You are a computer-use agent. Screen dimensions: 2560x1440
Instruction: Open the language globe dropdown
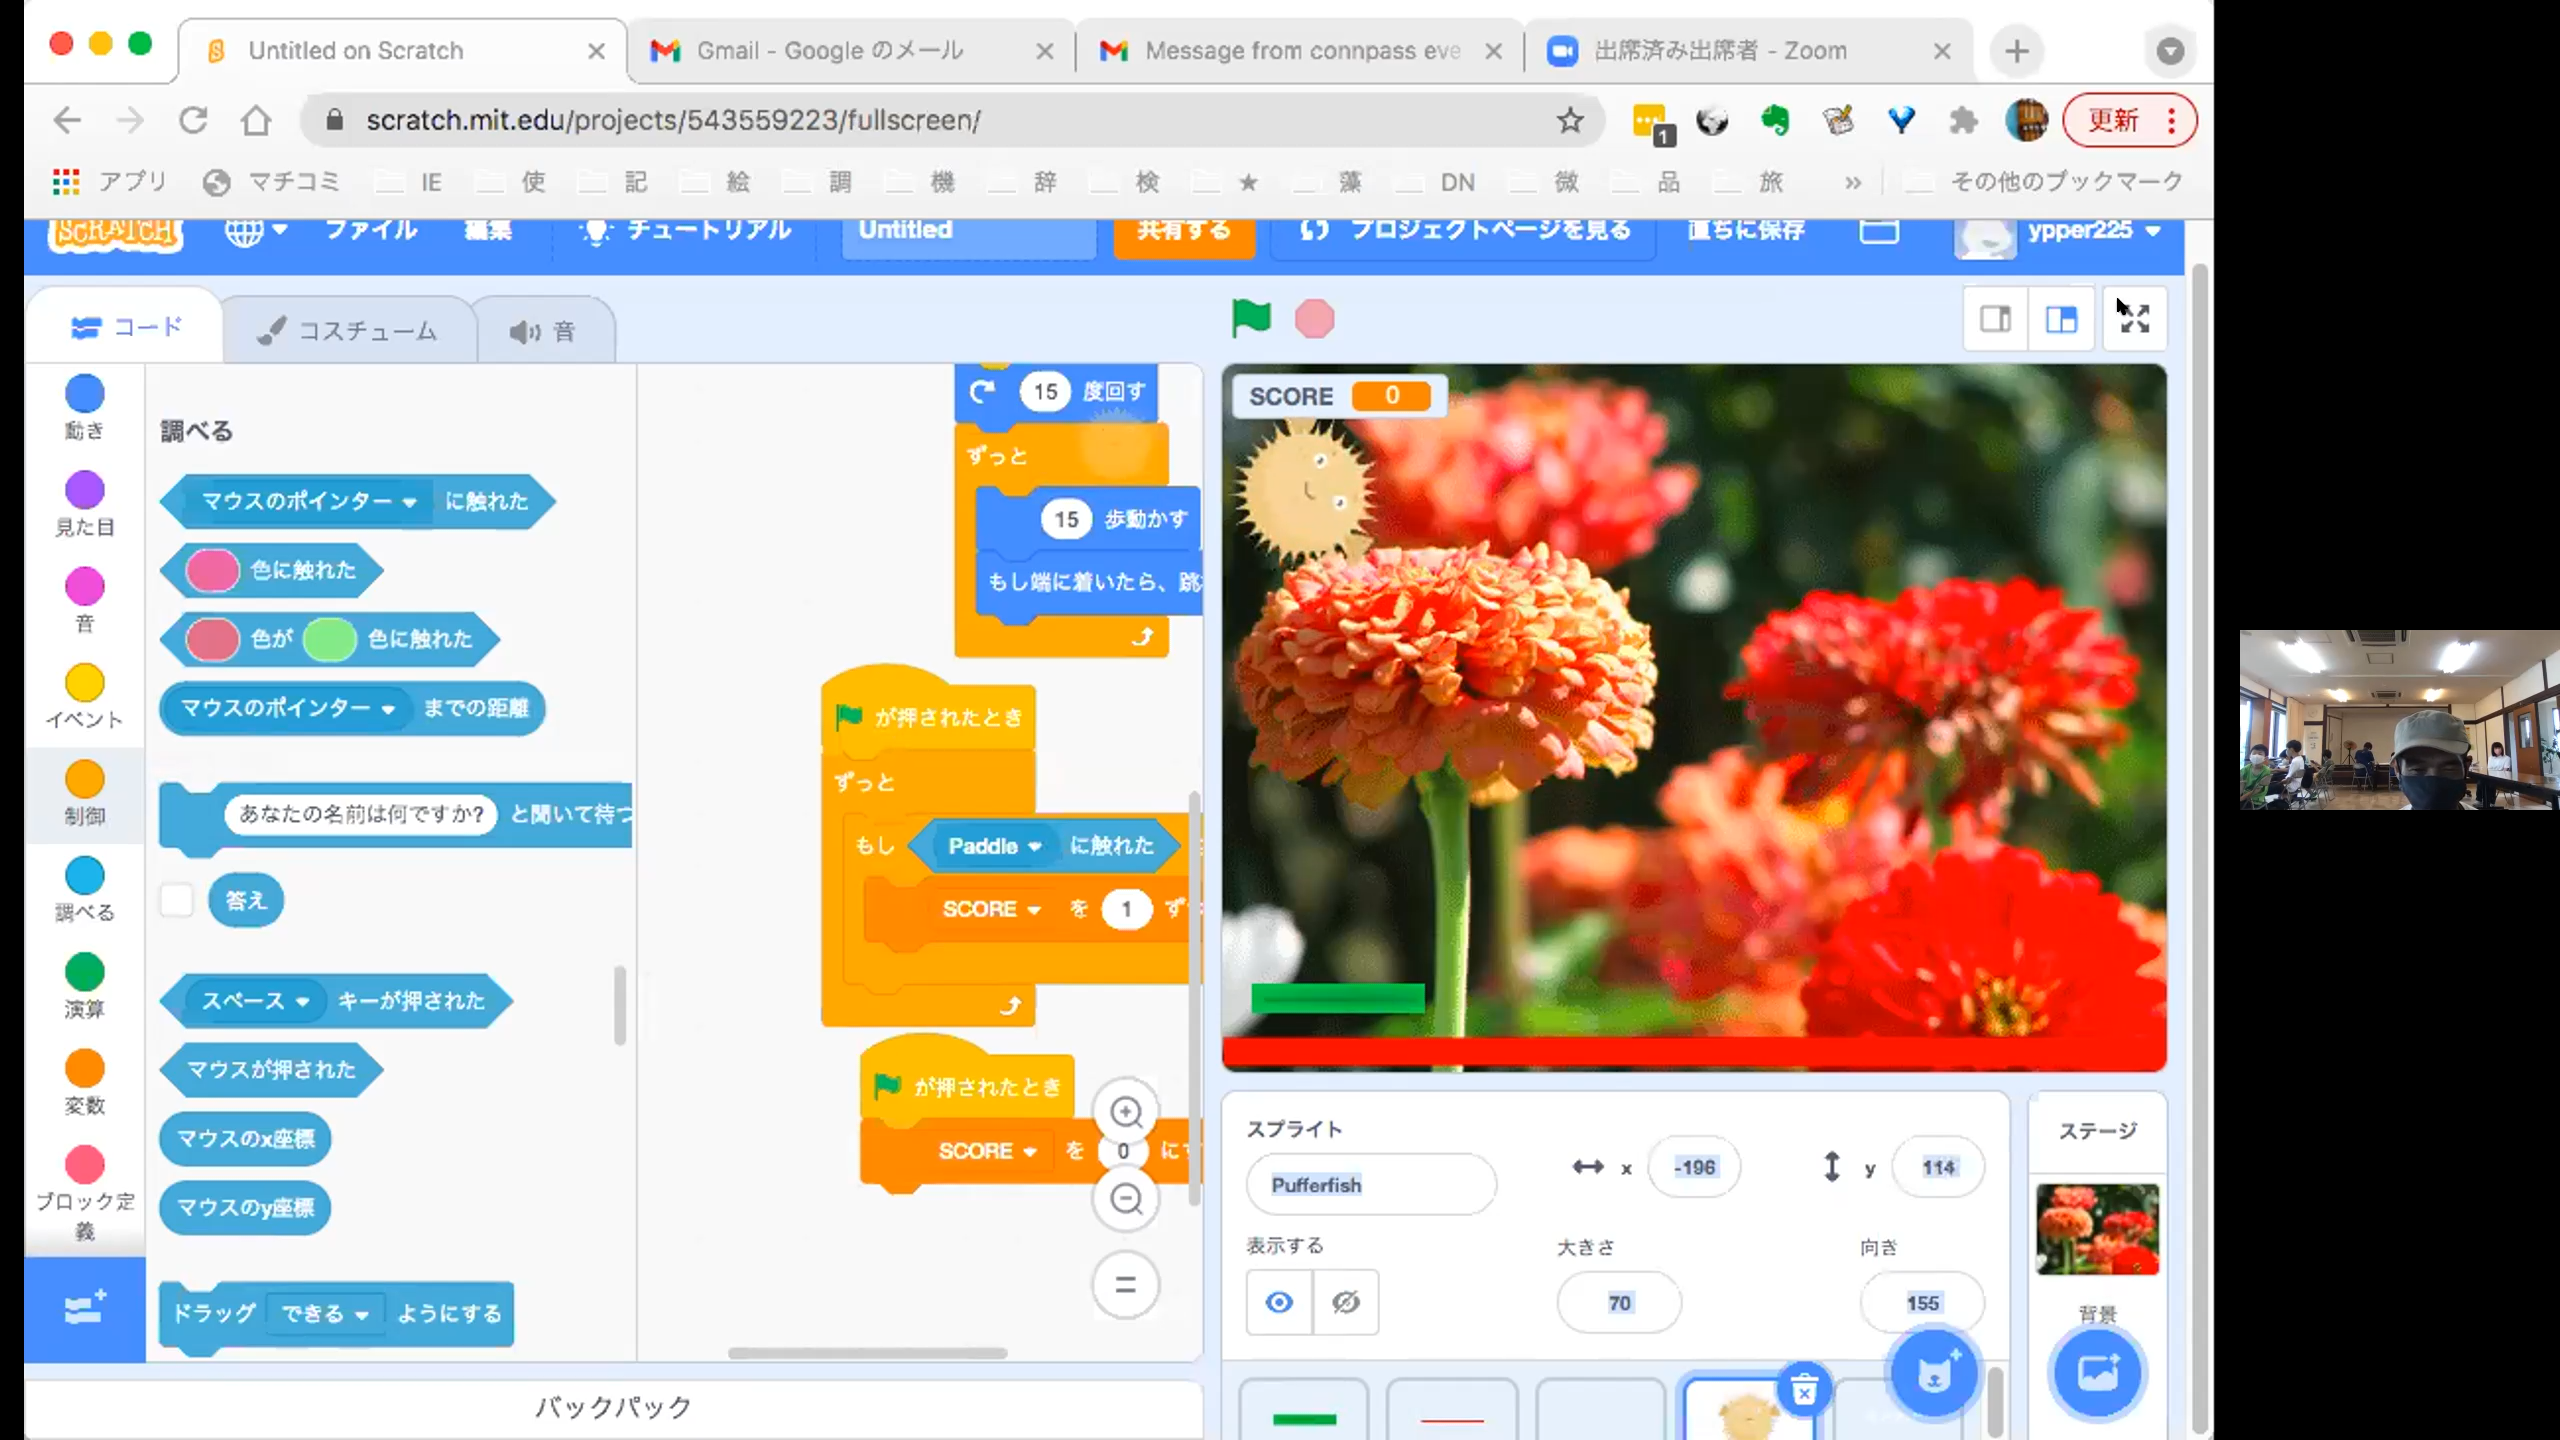coord(255,230)
